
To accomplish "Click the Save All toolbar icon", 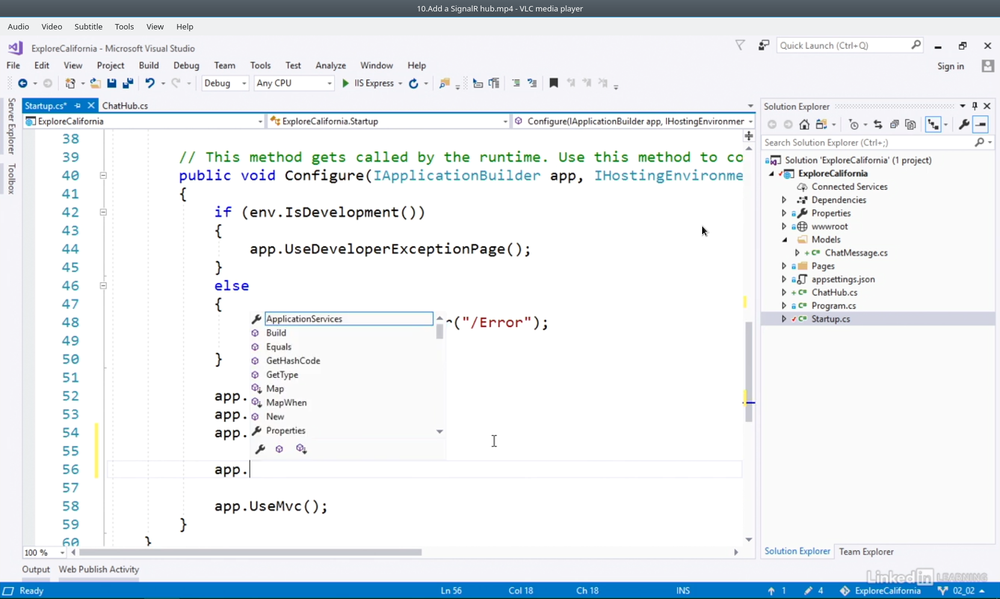I will coord(128,84).
